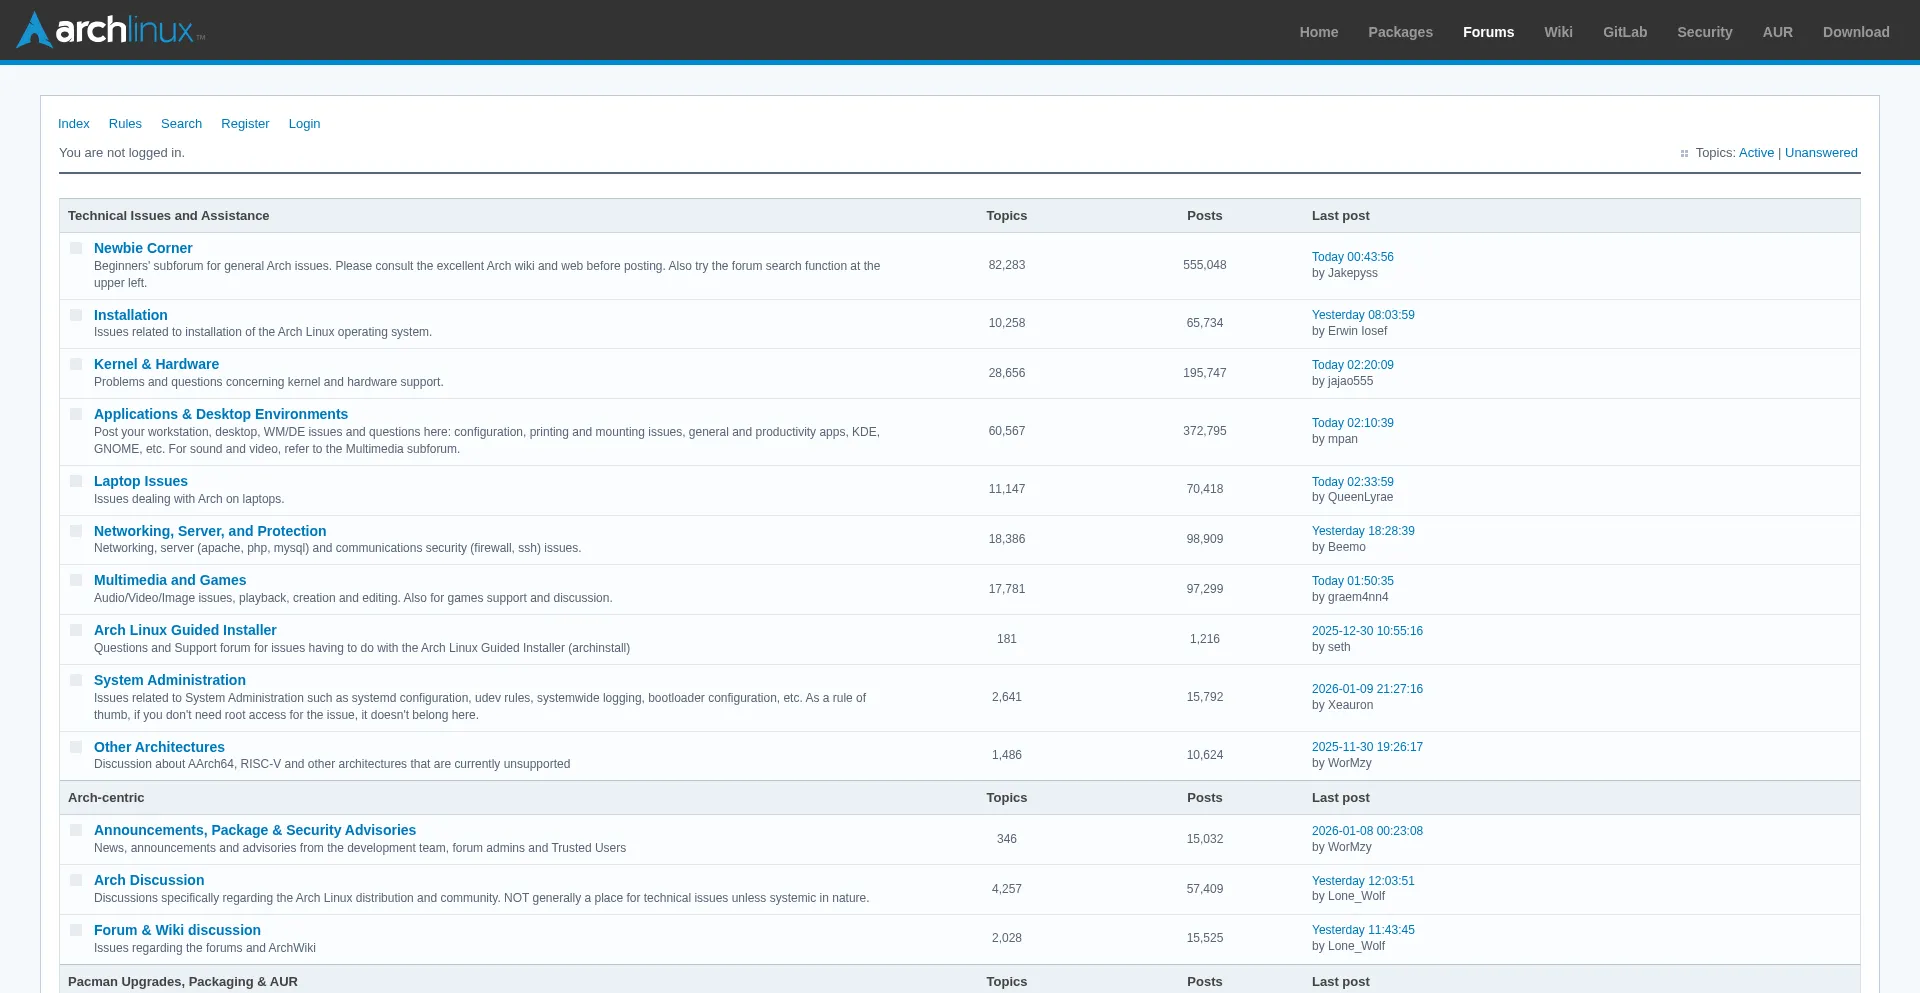The width and height of the screenshot is (1920, 993).
Task: Click the icon beside Multimedia and Games
Action: click(x=76, y=580)
